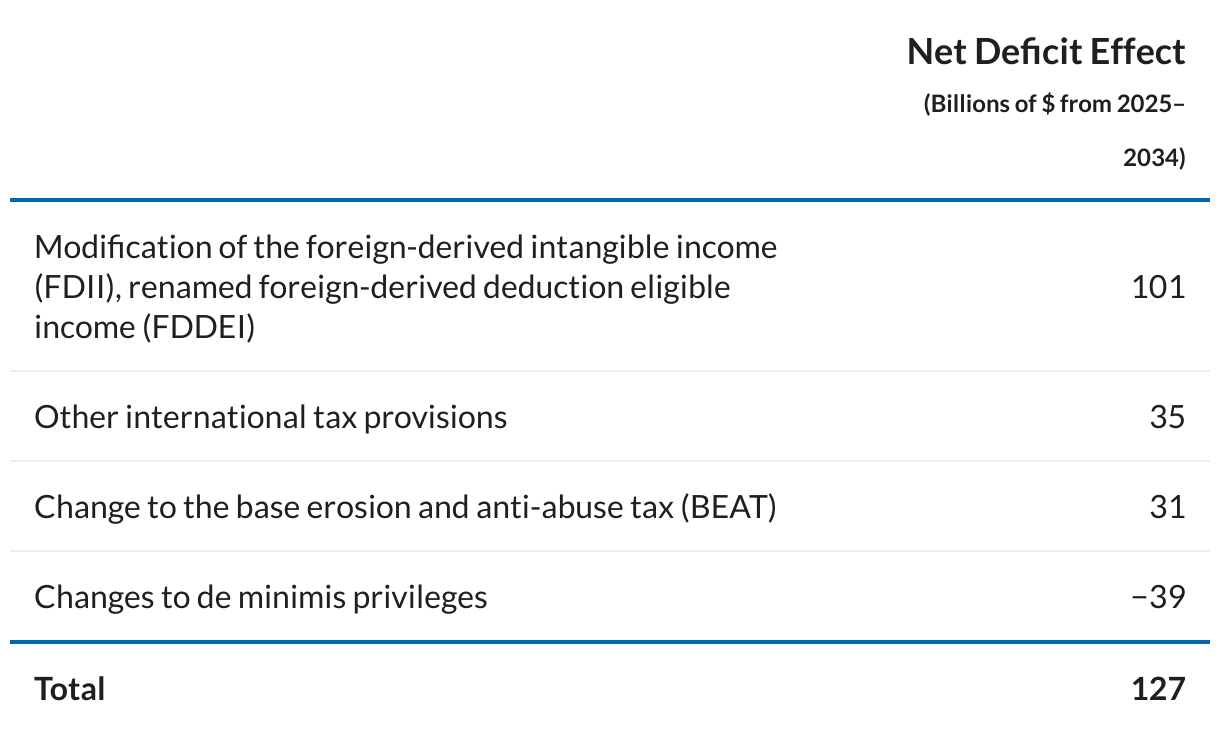Screen dimensions: 1220x742
Task: Click the 2034) text under header
Action: point(1154,158)
